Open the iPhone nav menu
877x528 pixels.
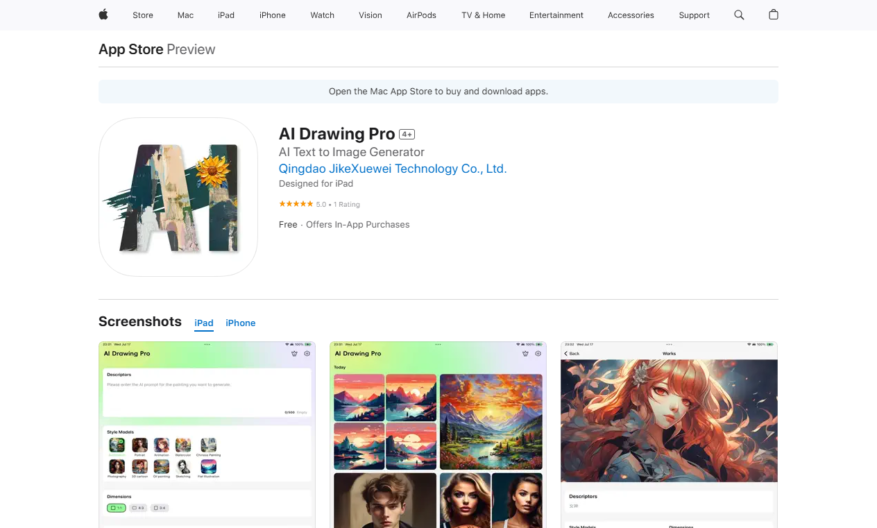click(x=272, y=15)
